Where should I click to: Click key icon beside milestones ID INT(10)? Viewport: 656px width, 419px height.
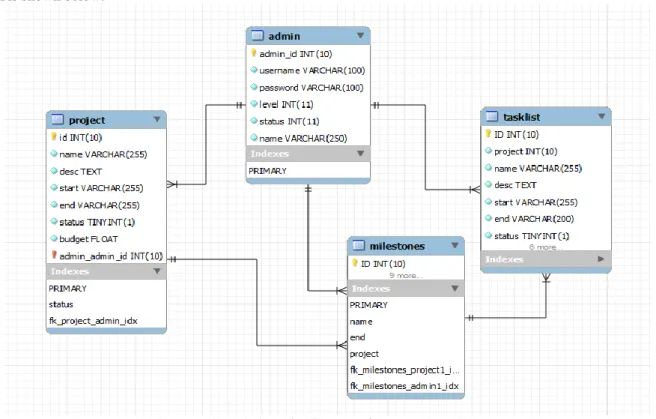[355, 263]
